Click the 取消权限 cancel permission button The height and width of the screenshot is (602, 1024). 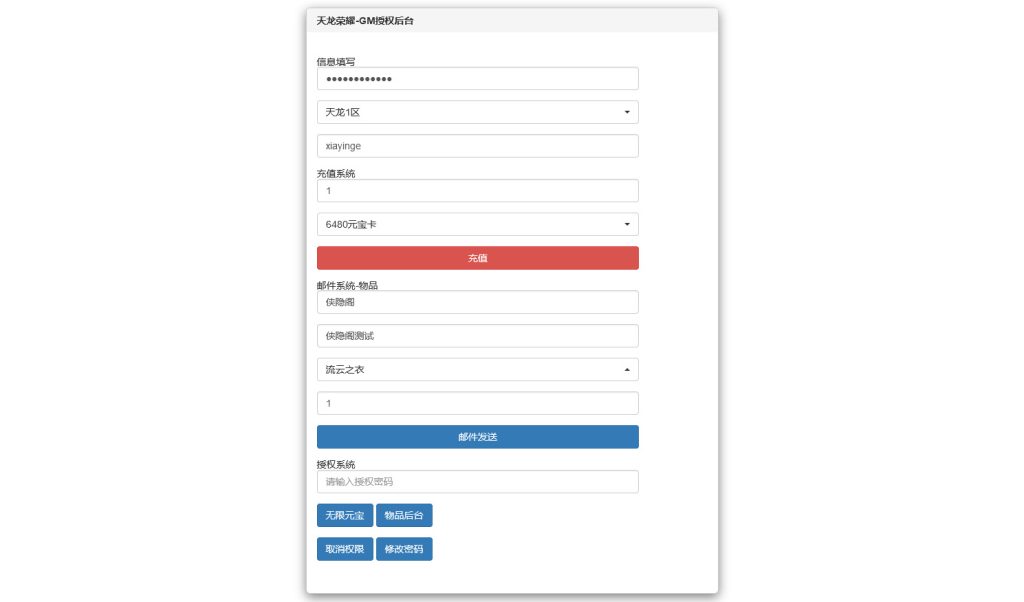[x=344, y=548]
